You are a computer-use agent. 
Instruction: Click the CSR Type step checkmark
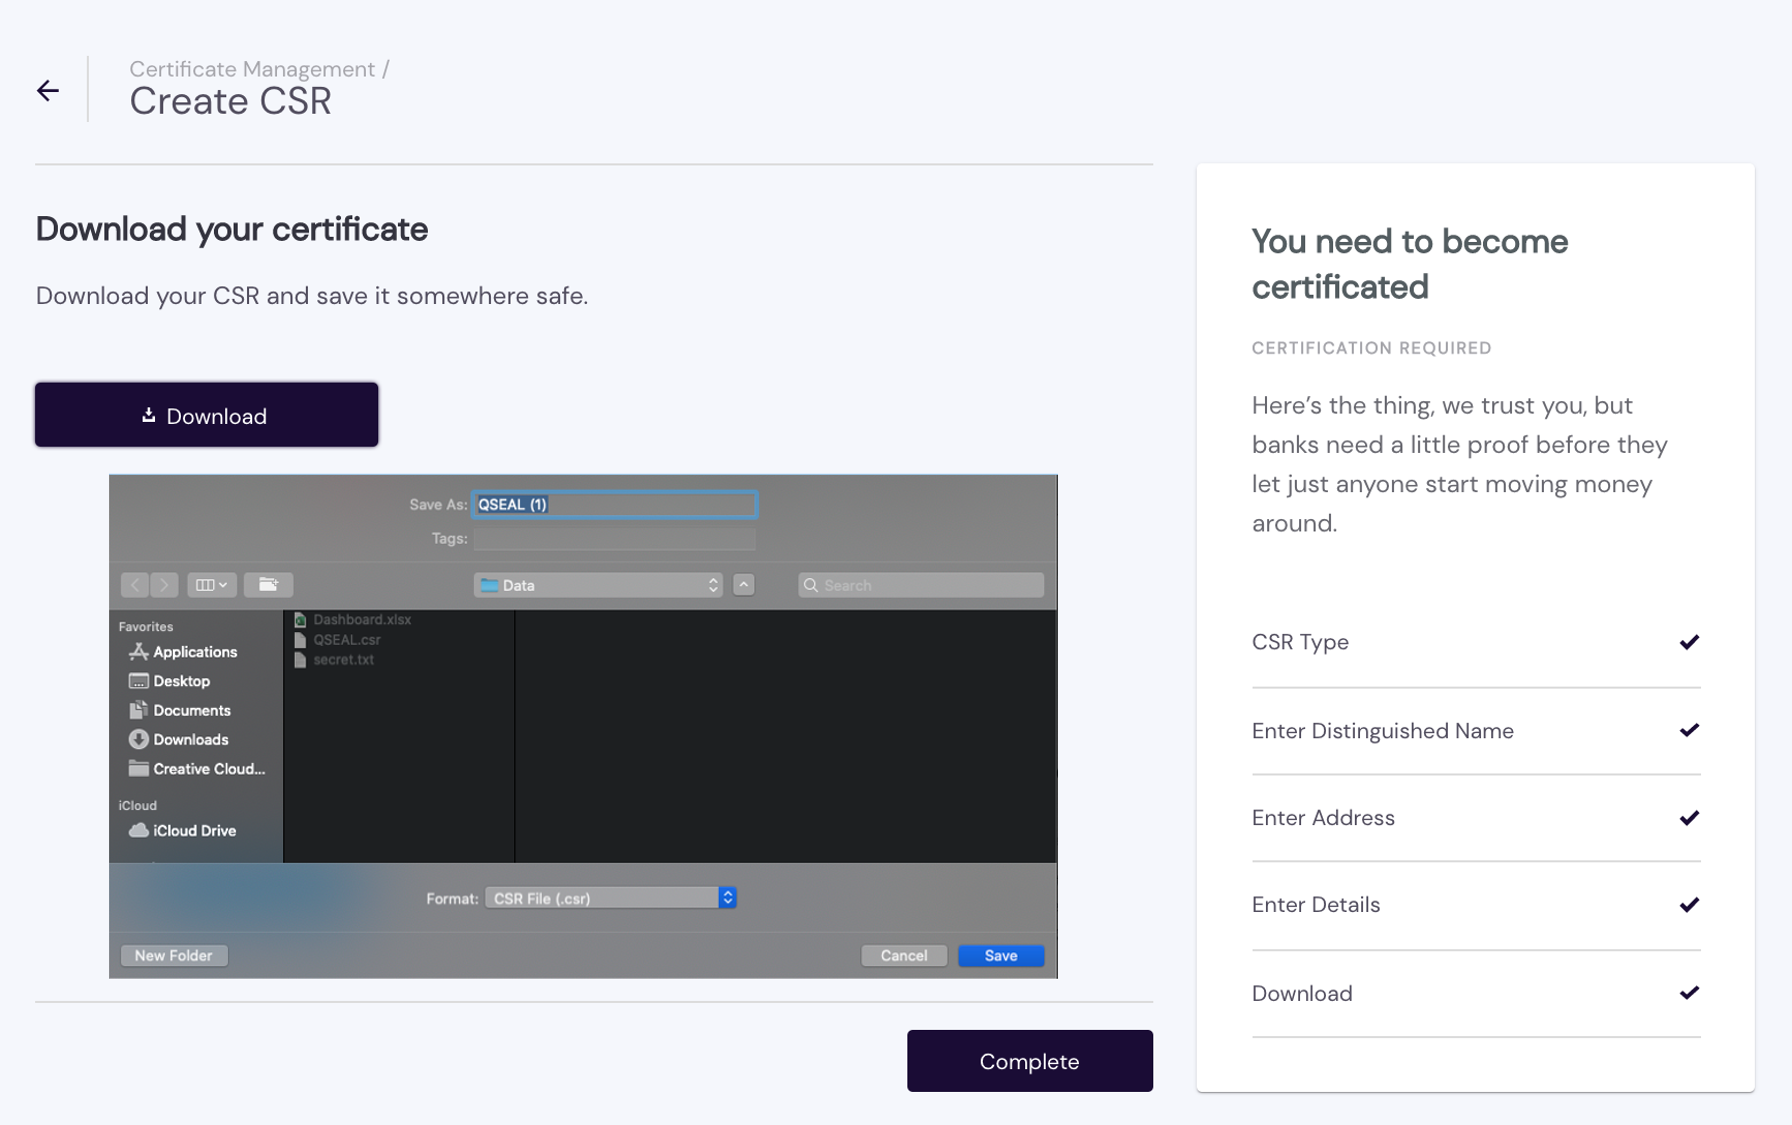[x=1688, y=642]
